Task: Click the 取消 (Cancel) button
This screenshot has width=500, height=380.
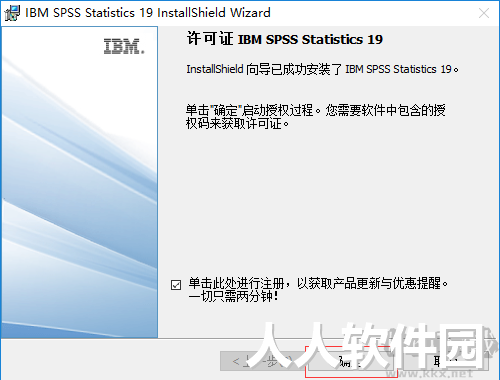Action: (446, 361)
